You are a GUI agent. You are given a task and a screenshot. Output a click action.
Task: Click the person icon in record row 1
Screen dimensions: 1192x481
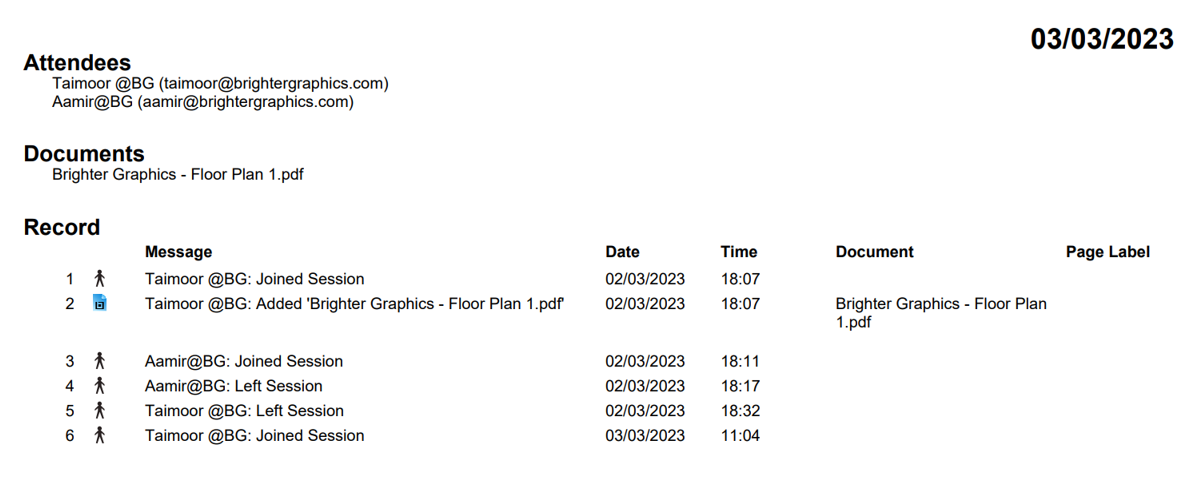click(99, 279)
